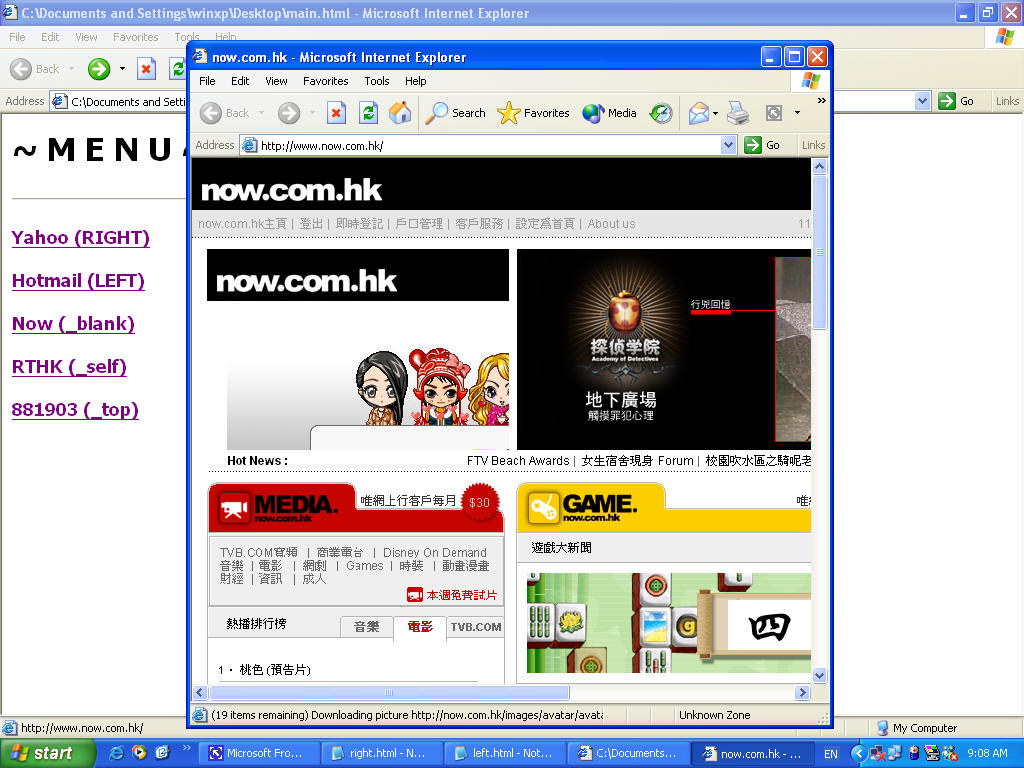This screenshot has width=1024, height=768.
Task: Click scroll down arrow in now.com.hk window
Action: tap(820, 676)
